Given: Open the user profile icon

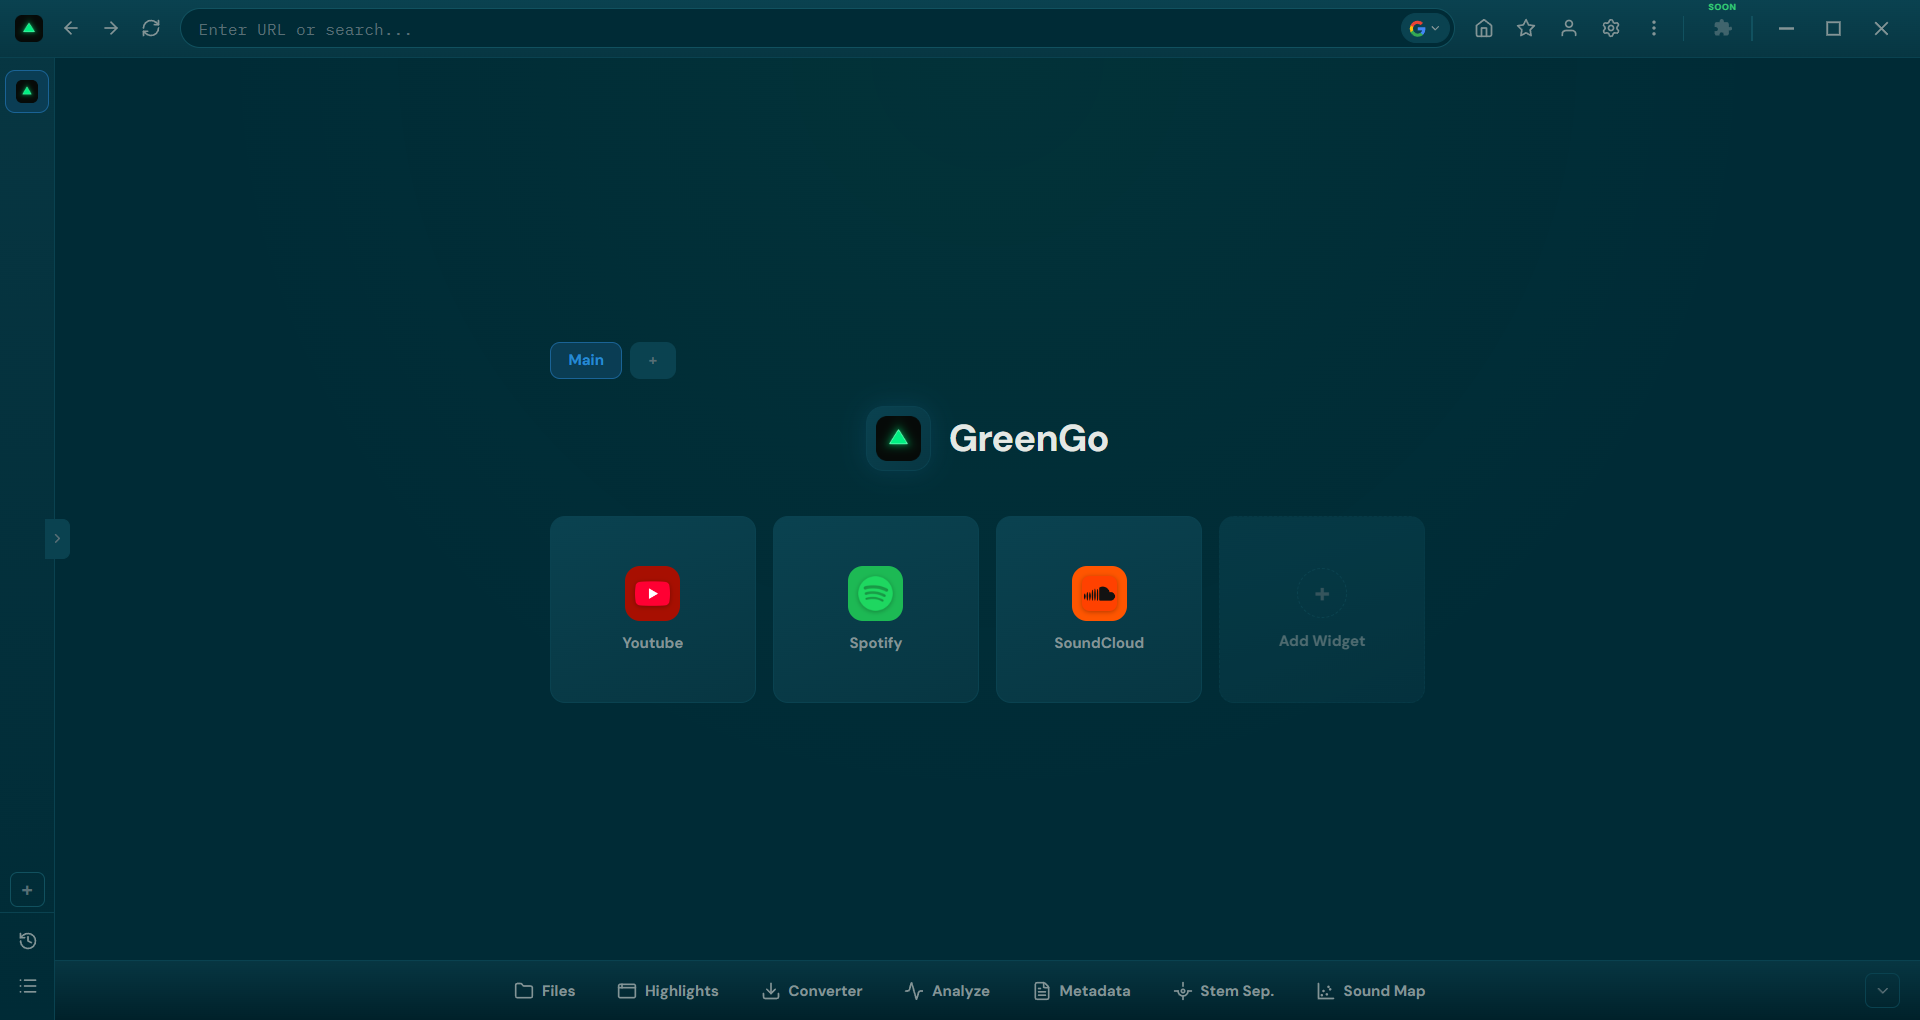Looking at the screenshot, I should 1569,29.
